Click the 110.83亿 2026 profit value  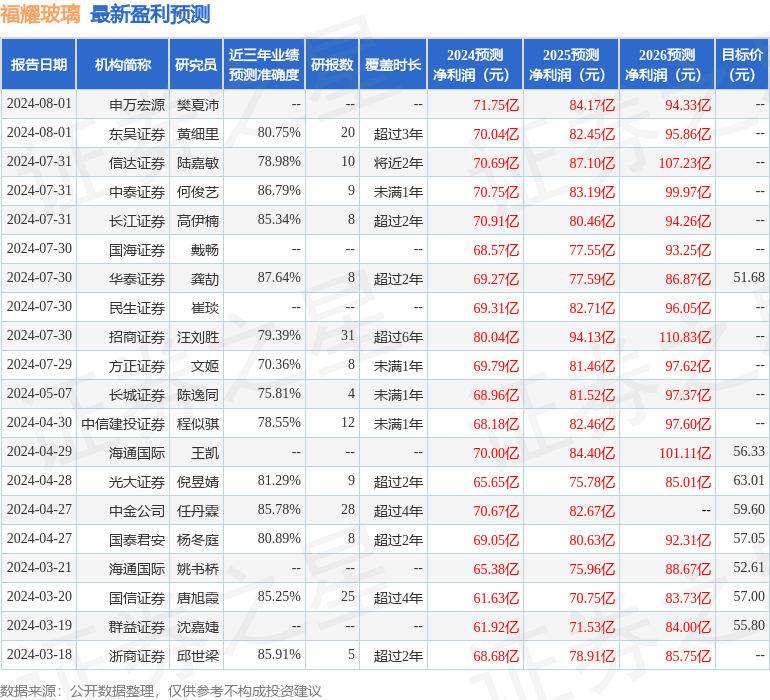tap(685, 337)
